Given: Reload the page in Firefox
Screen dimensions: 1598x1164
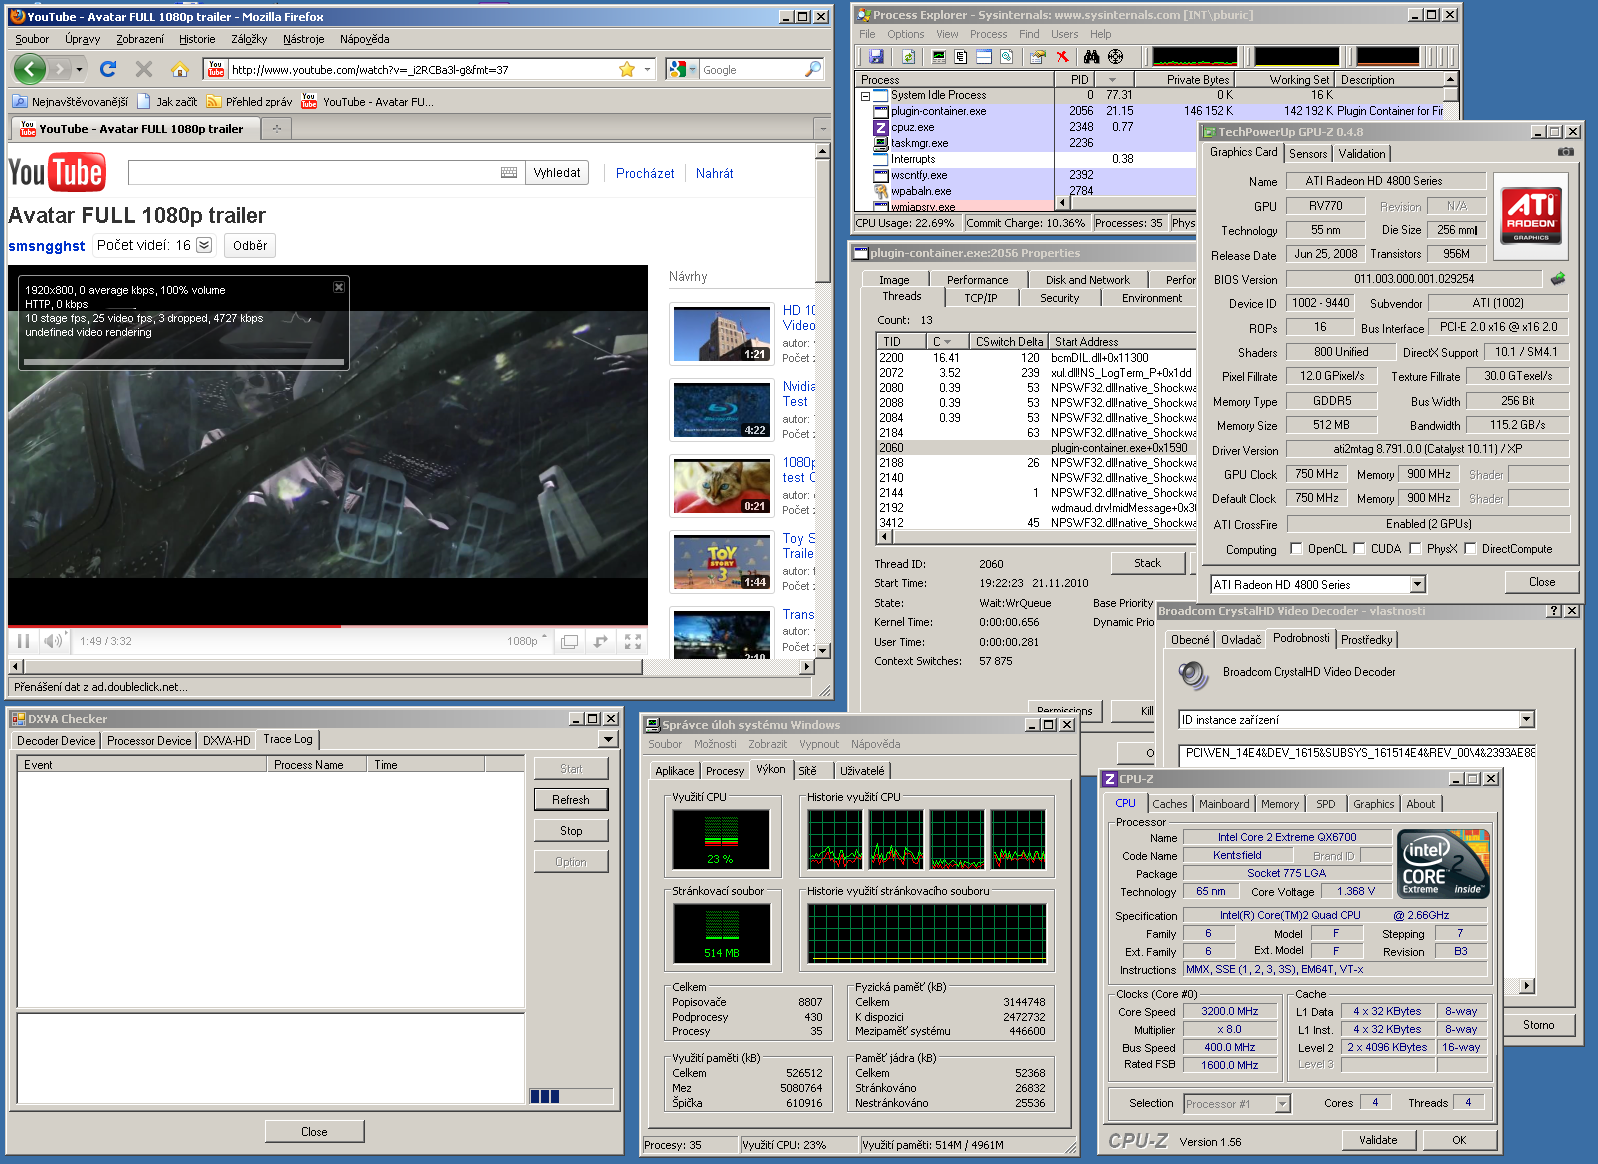Looking at the screenshot, I should 108,69.
